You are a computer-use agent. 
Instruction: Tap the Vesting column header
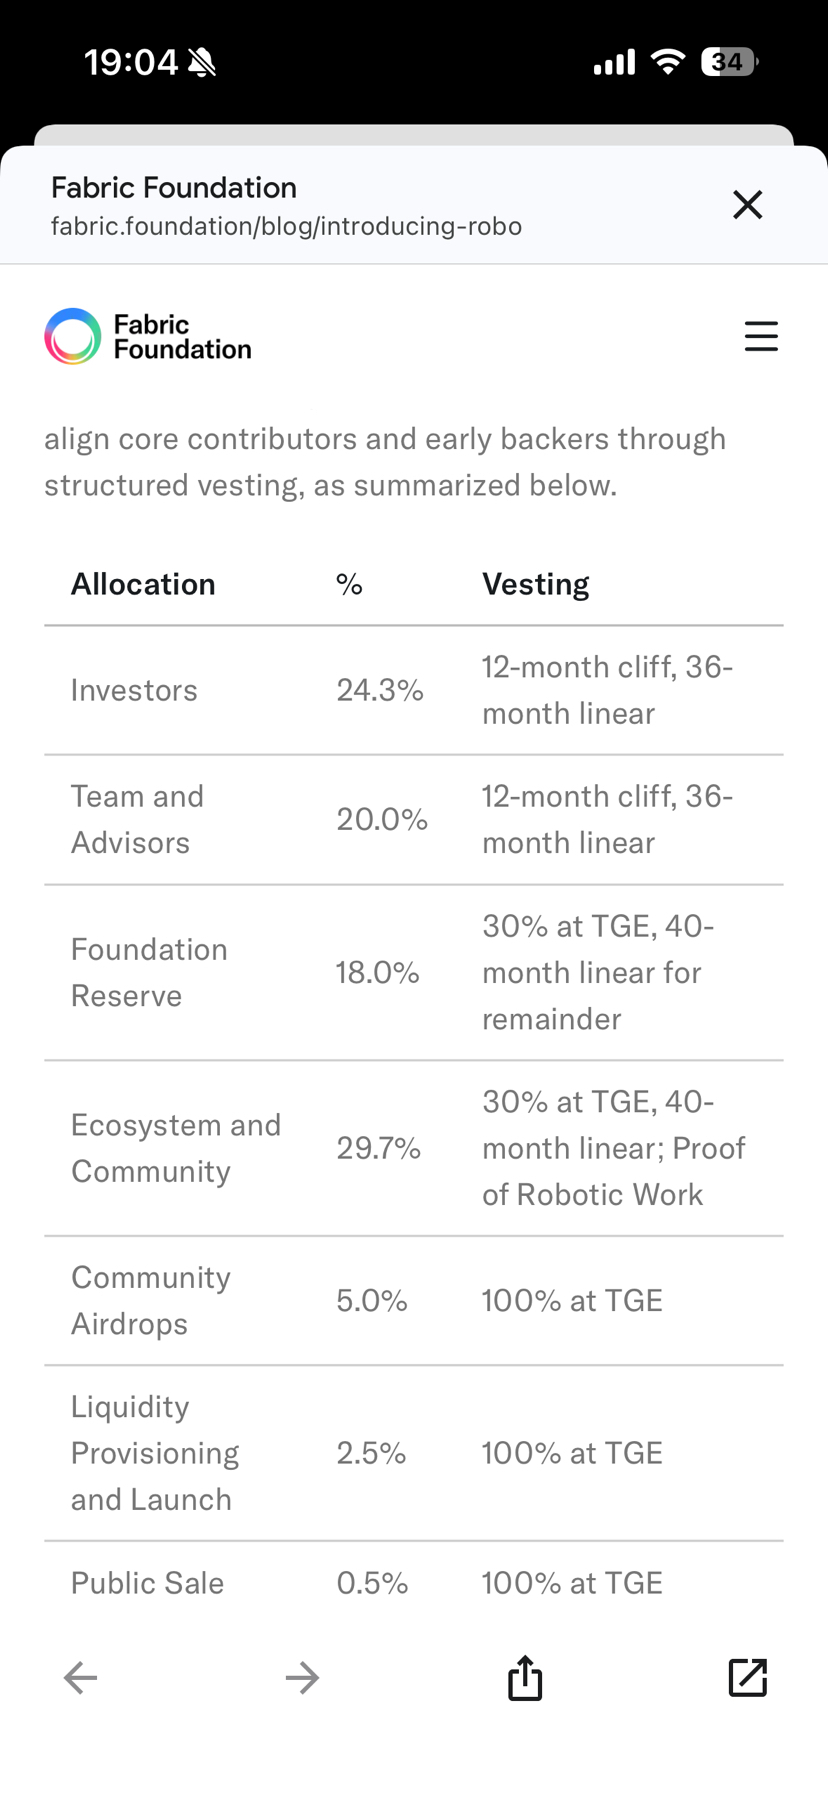[x=536, y=584]
